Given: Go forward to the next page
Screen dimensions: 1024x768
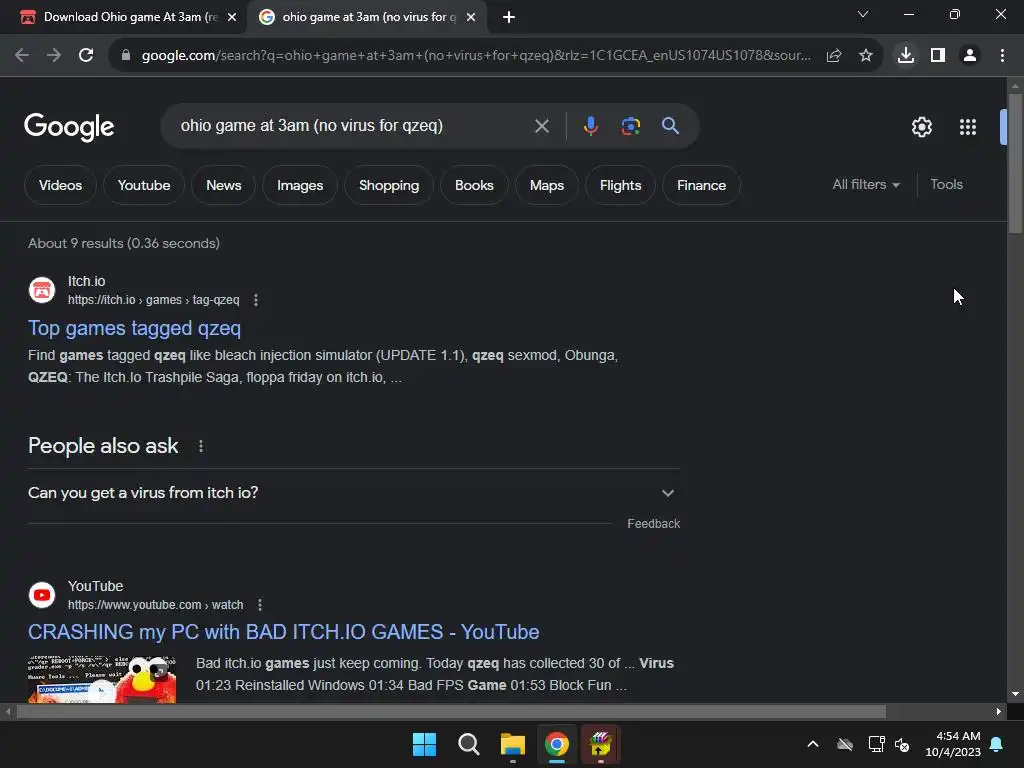Looking at the screenshot, I should pyautogui.click(x=54, y=56).
